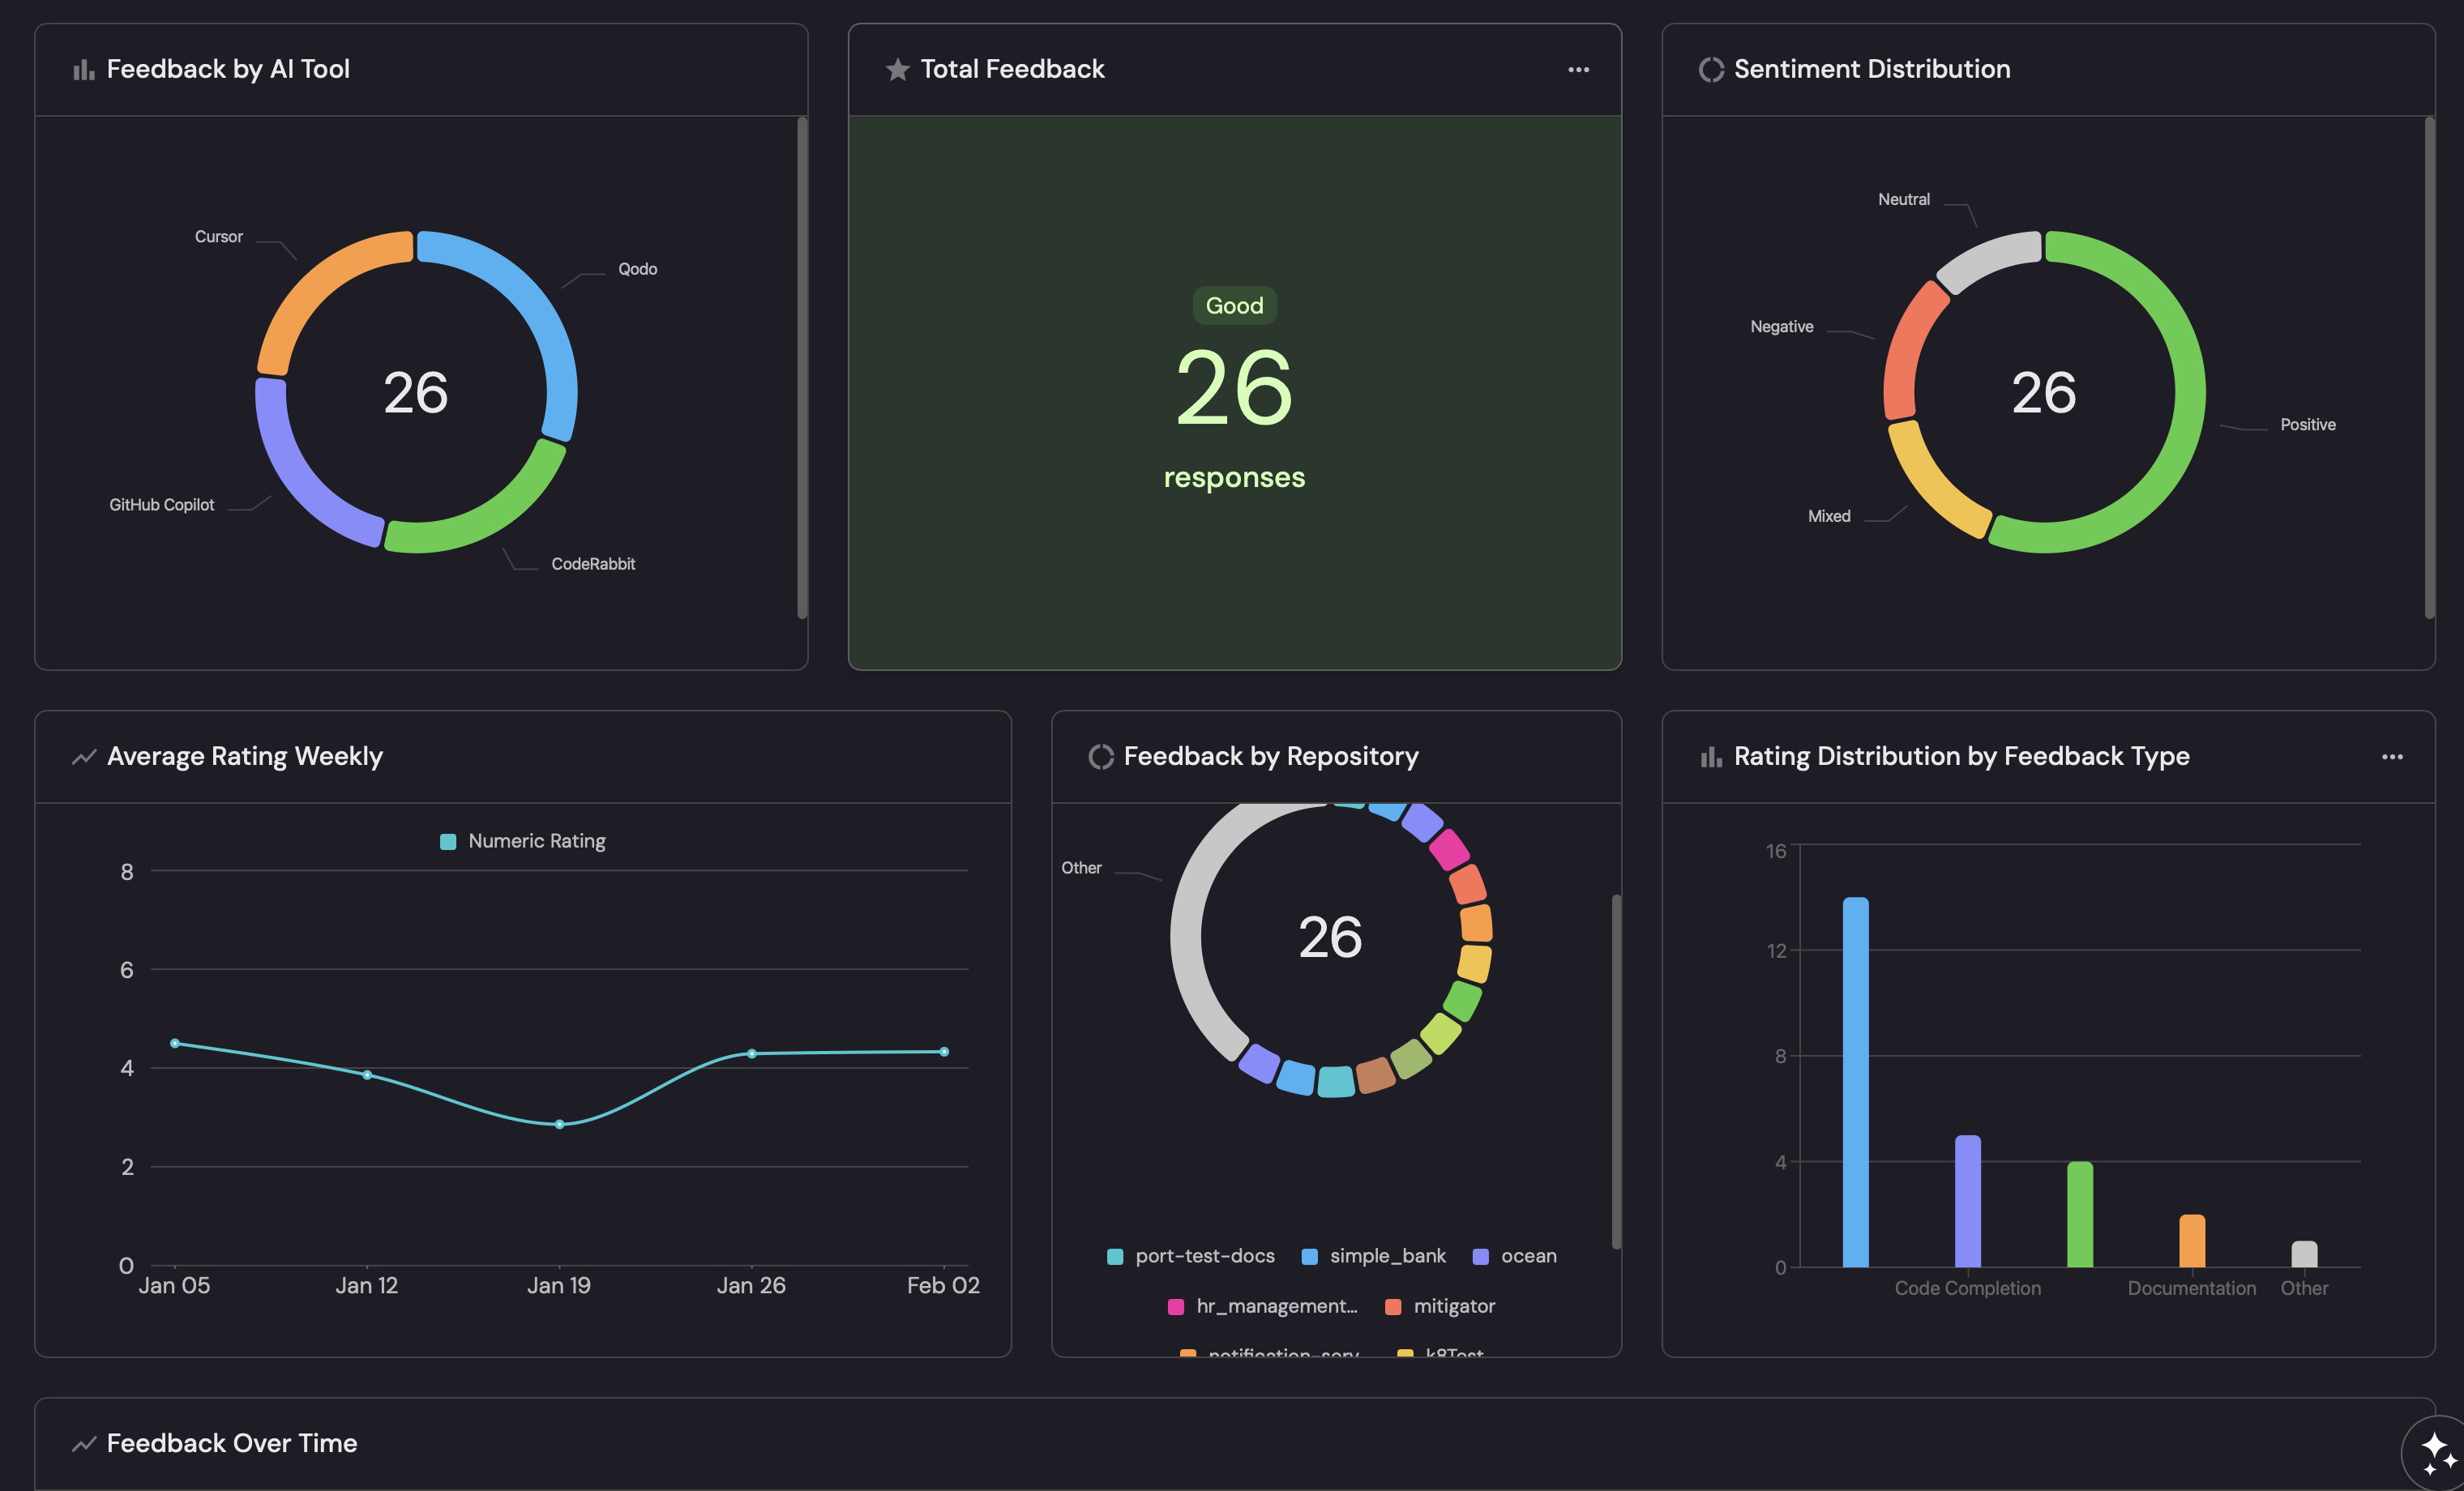
Task: Click the donut icon beside Sentiment Distribution
Action: pos(1711,69)
